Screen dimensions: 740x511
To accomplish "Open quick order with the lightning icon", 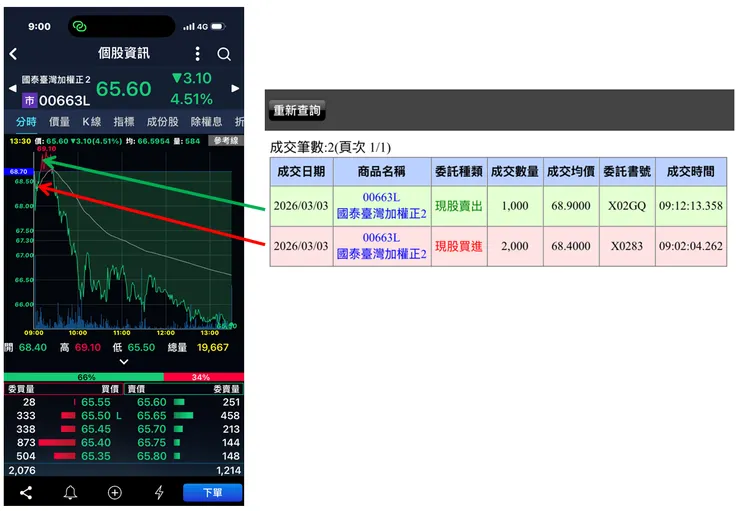I will 159,493.
